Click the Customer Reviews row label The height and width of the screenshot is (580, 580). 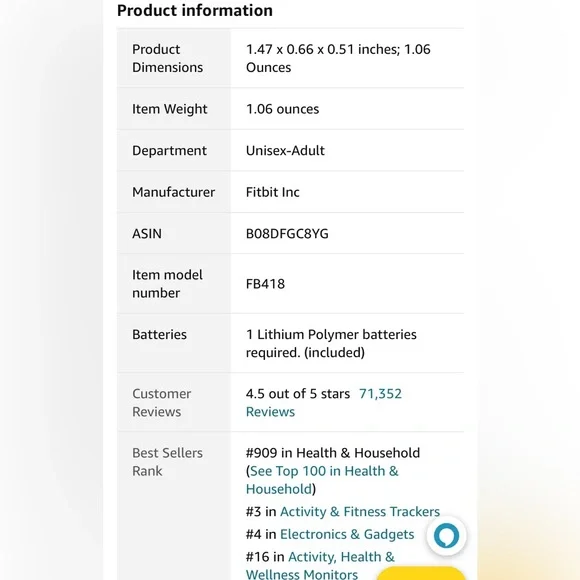(x=162, y=403)
